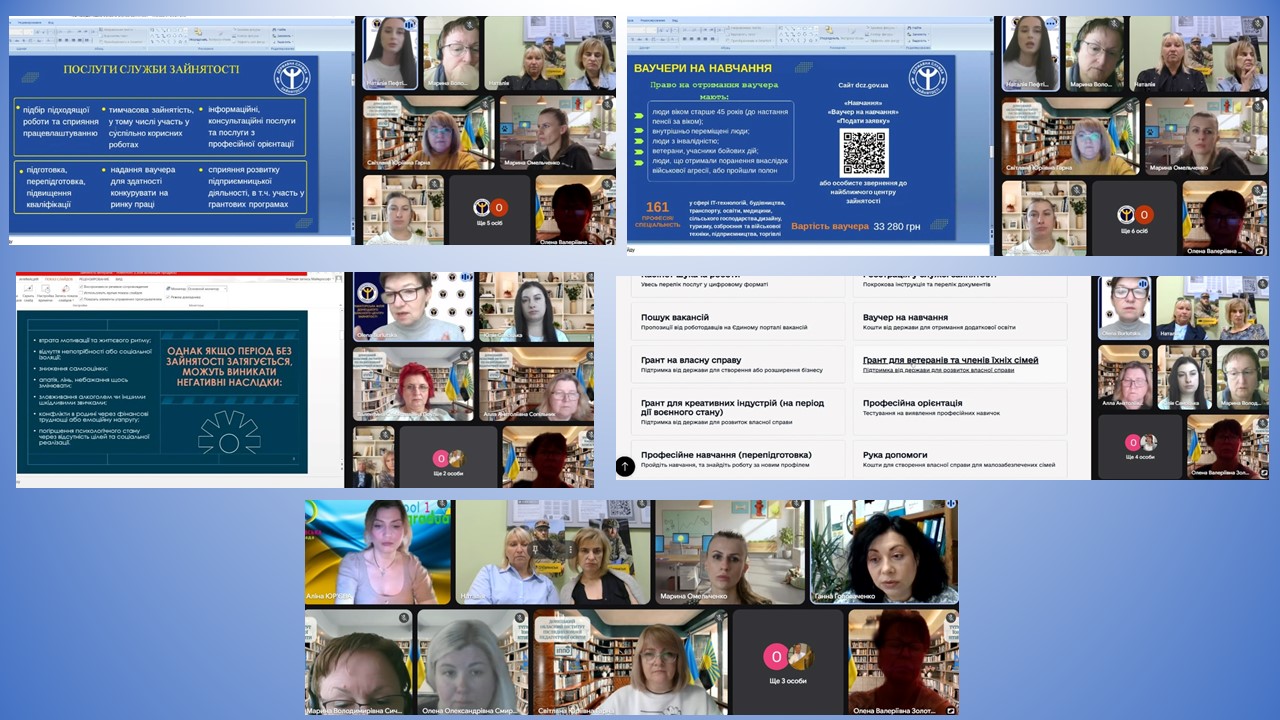Viewport: 1280px width, 720px height.
Task: Click the slide heading 'ВАУЧЕРИ НА НАВЧАННЯ'
Action: click(x=703, y=68)
